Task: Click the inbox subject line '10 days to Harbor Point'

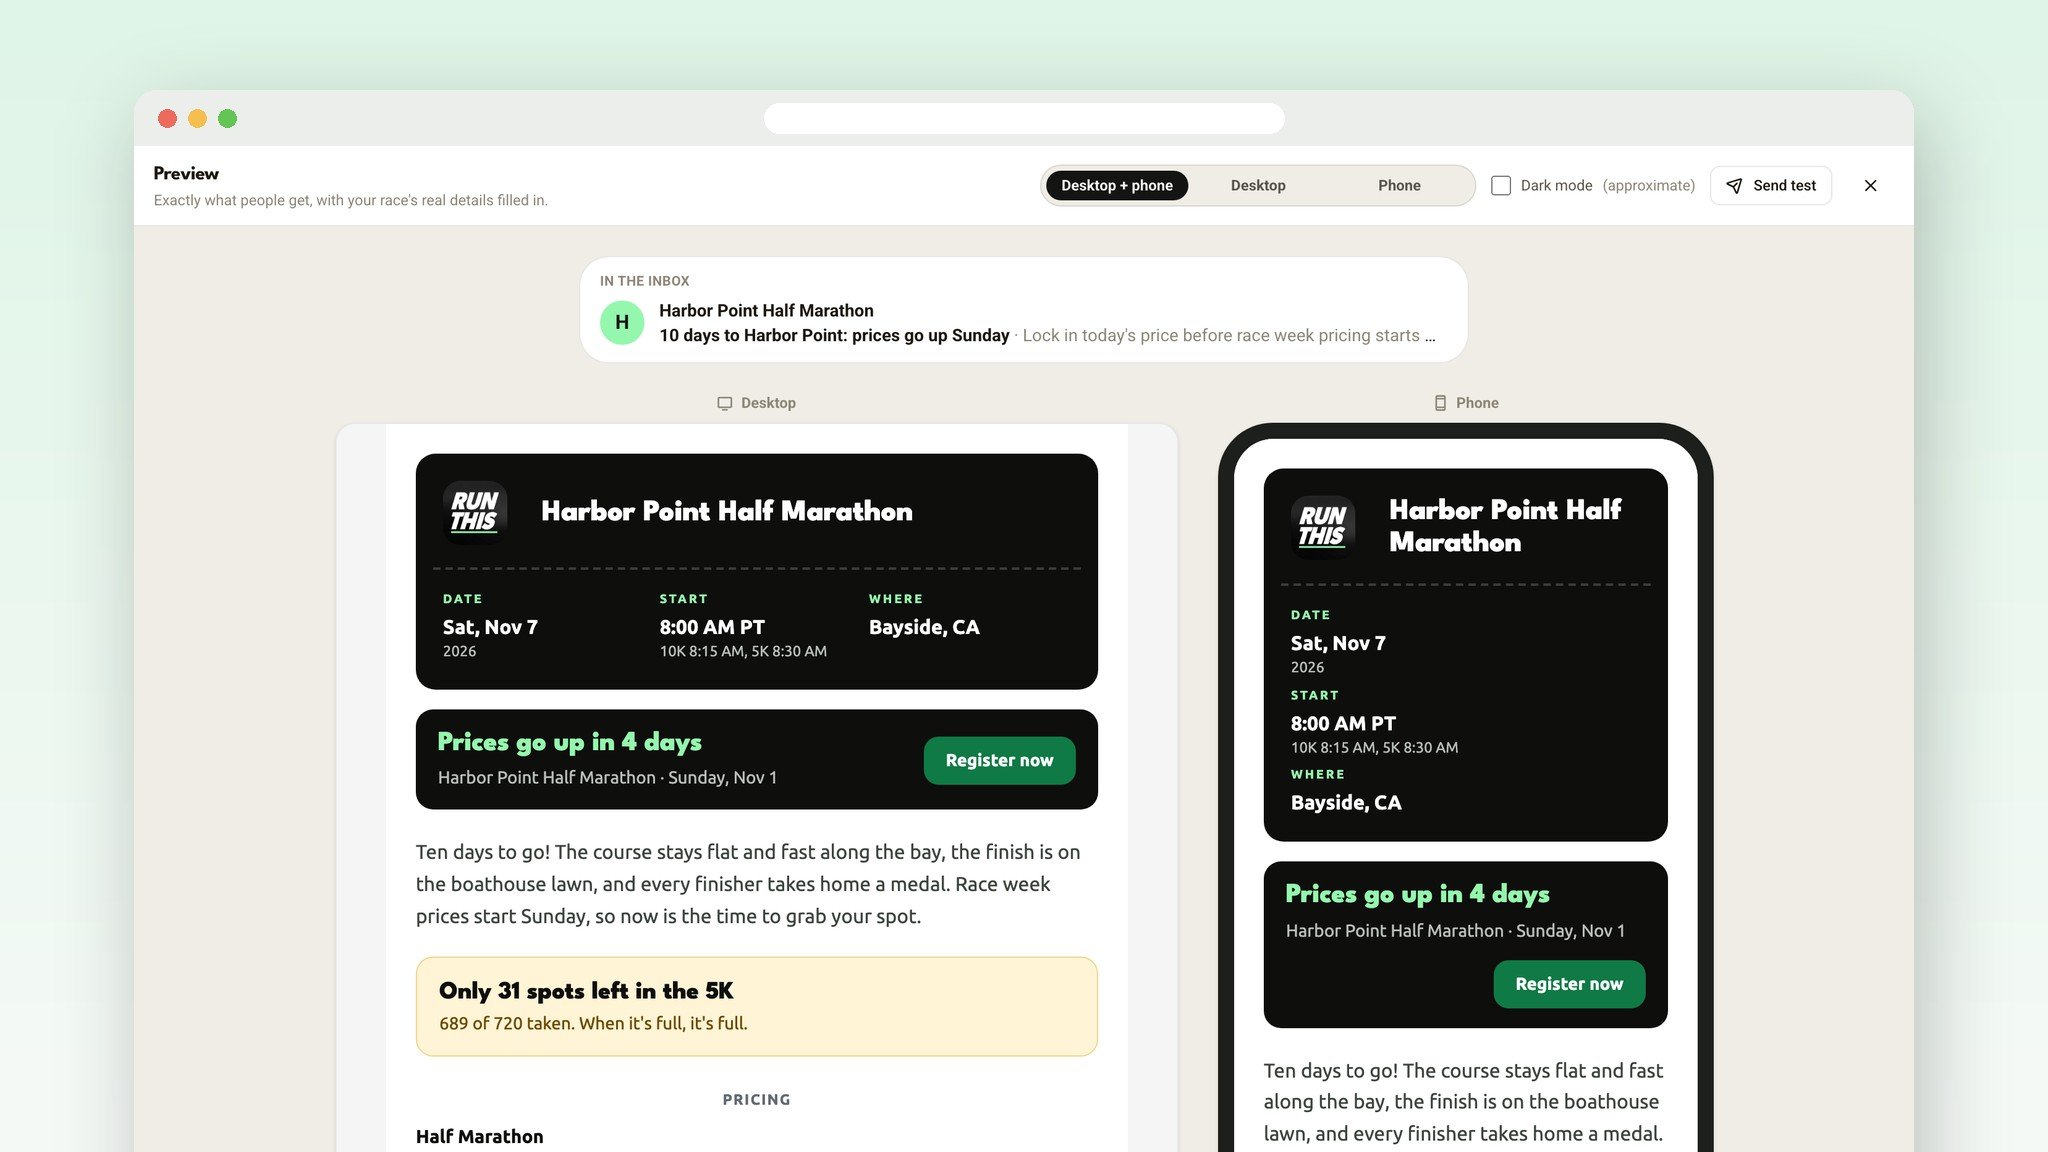Action: pos(834,336)
